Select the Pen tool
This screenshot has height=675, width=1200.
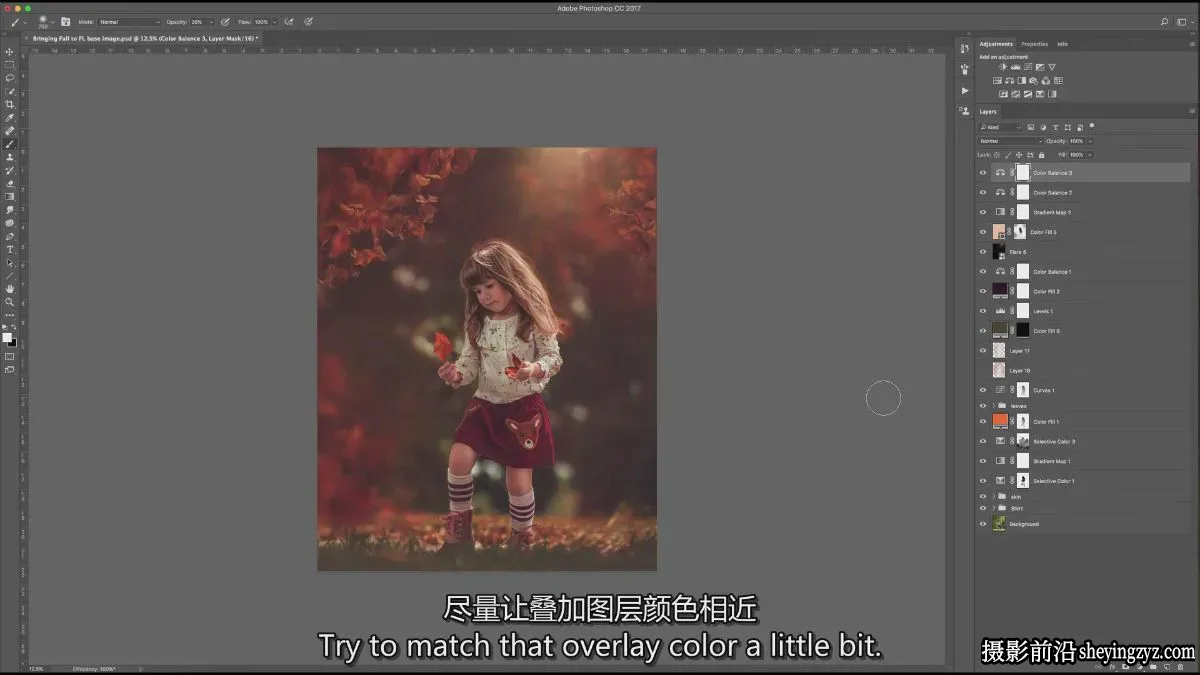tap(10, 236)
